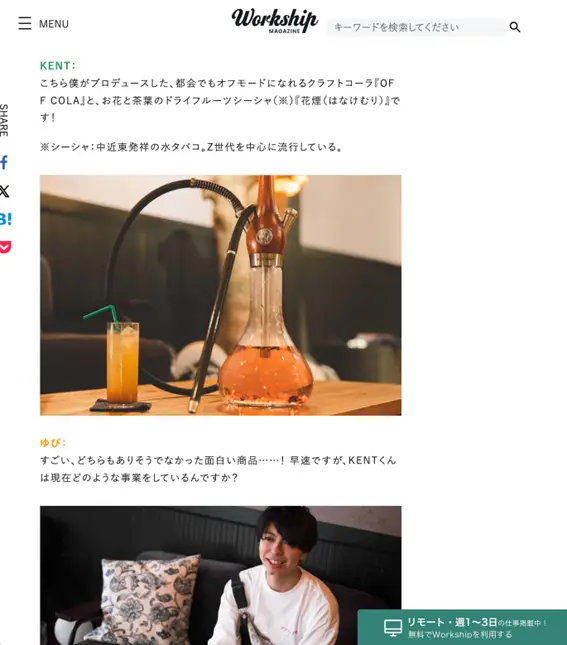The height and width of the screenshot is (645, 567).
Task: Click the monitor icon in banner
Action: point(393,628)
